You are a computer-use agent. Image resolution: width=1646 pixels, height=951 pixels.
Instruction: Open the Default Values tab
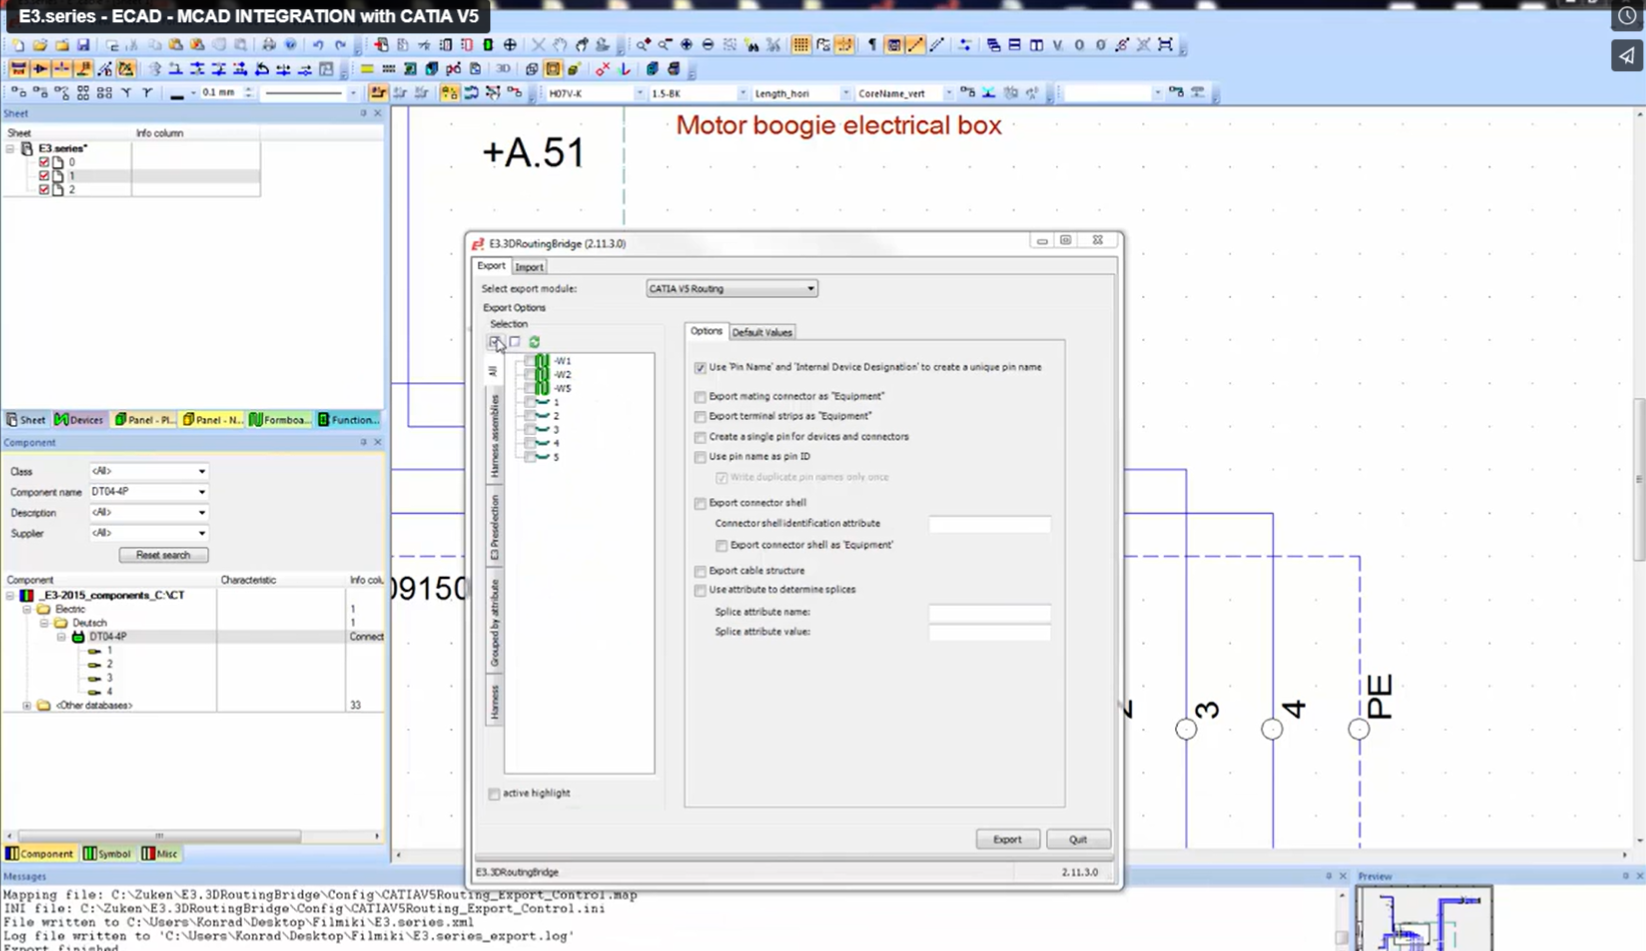(762, 331)
